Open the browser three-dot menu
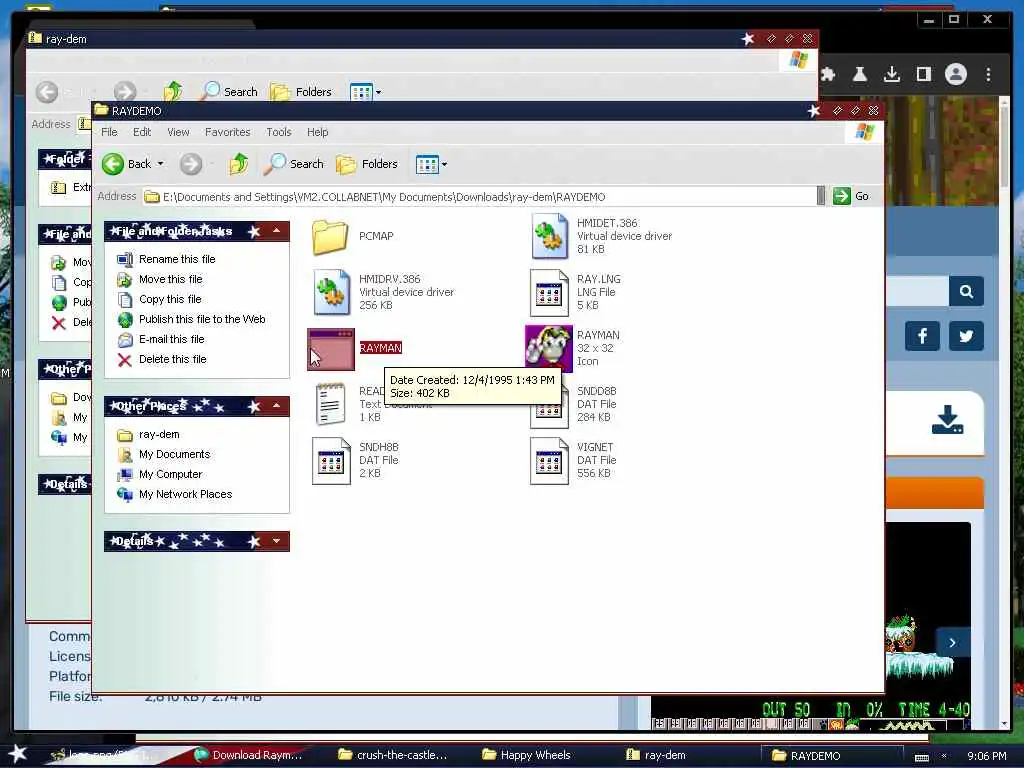 pyautogui.click(x=988, y=74)
